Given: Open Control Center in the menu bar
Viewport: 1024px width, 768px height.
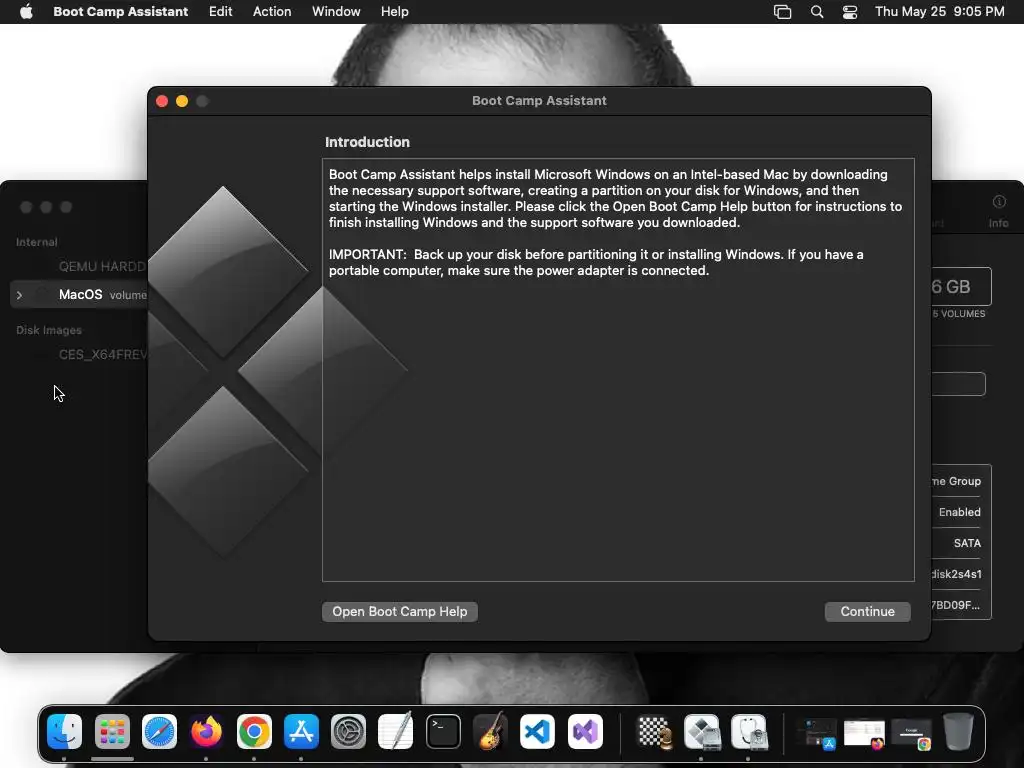Looking at the screenshot, I should [850, 12].
